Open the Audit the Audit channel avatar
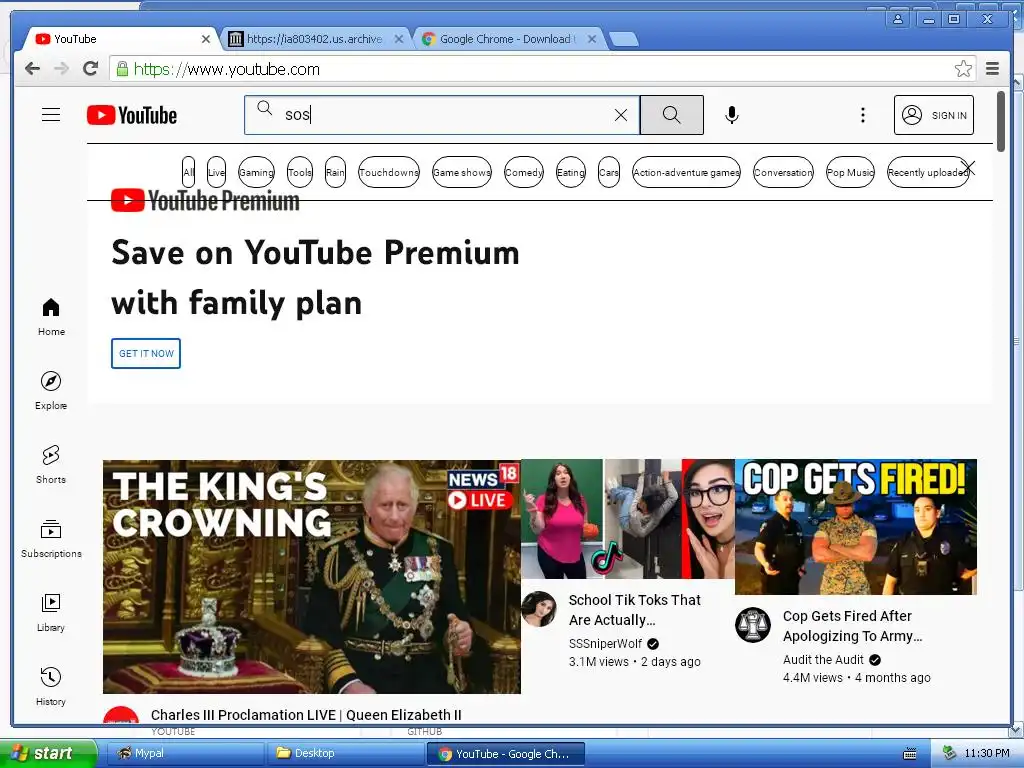This screenshot has width=1024, height=768. tap(753, 625)
